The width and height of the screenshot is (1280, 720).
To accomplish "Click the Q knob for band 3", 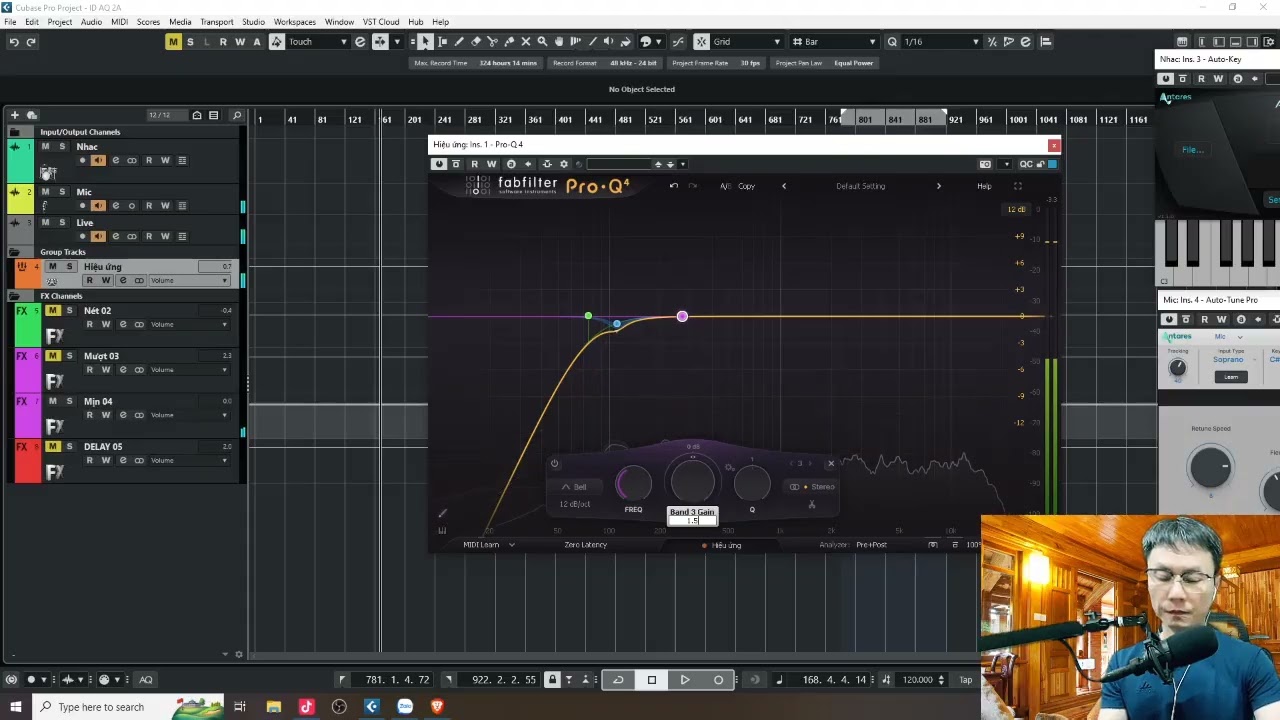I will 752,484.
